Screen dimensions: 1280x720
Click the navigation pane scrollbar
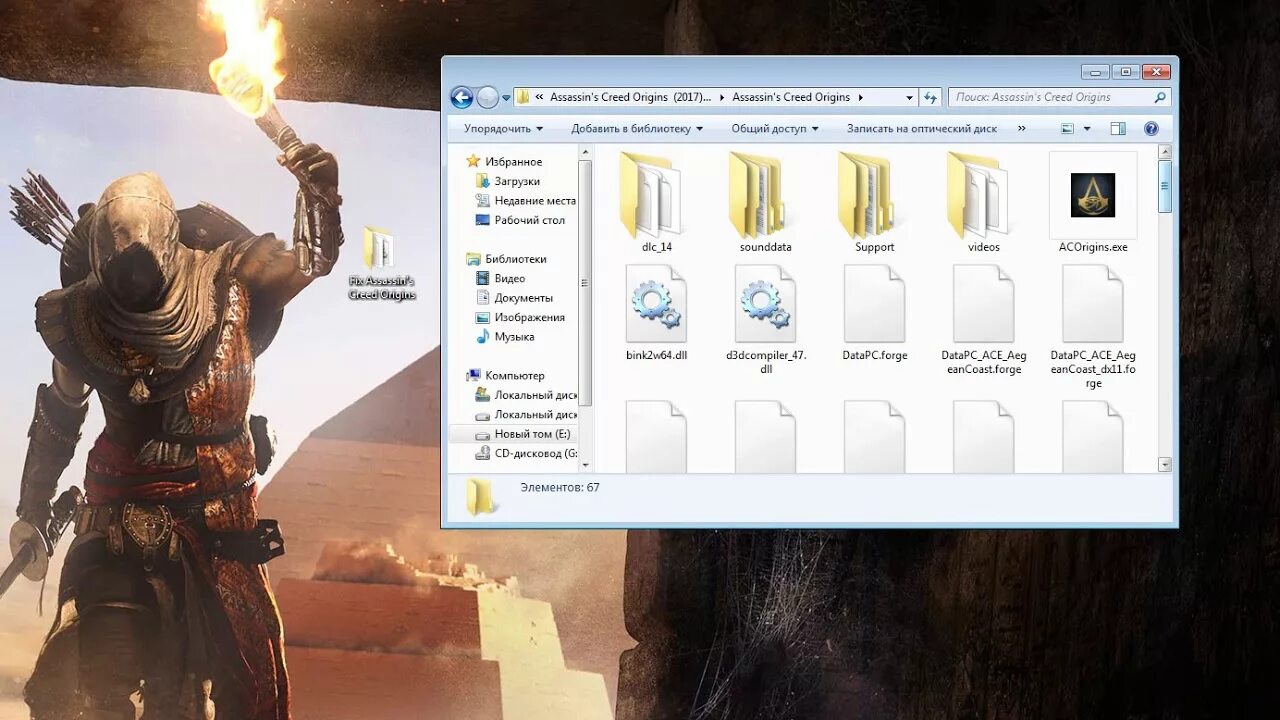click(x=586, y=284)
